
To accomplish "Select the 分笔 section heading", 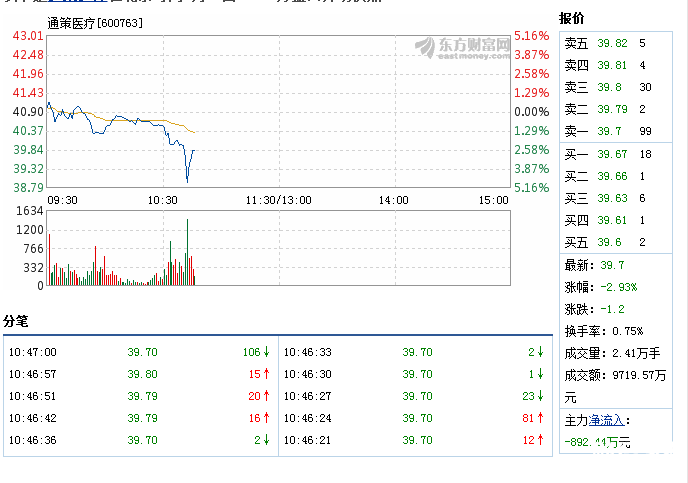I will click(15, 321).
